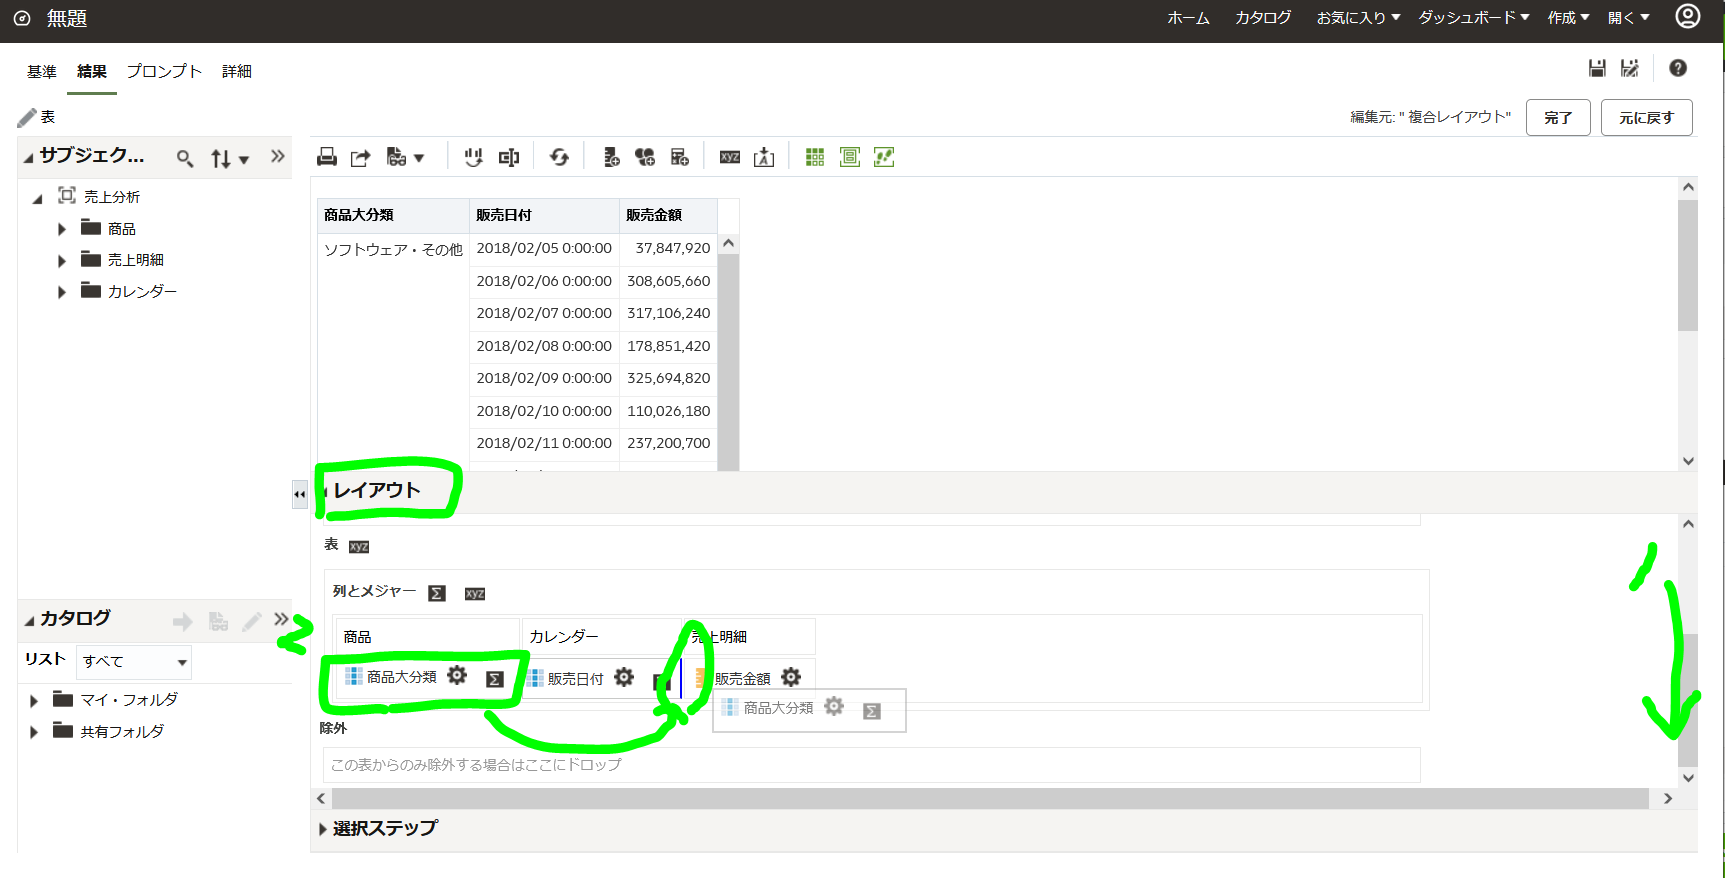This screenshot has width=1725, height=878.
Task: Click the save analysis icon
Action: point(1597,68)
